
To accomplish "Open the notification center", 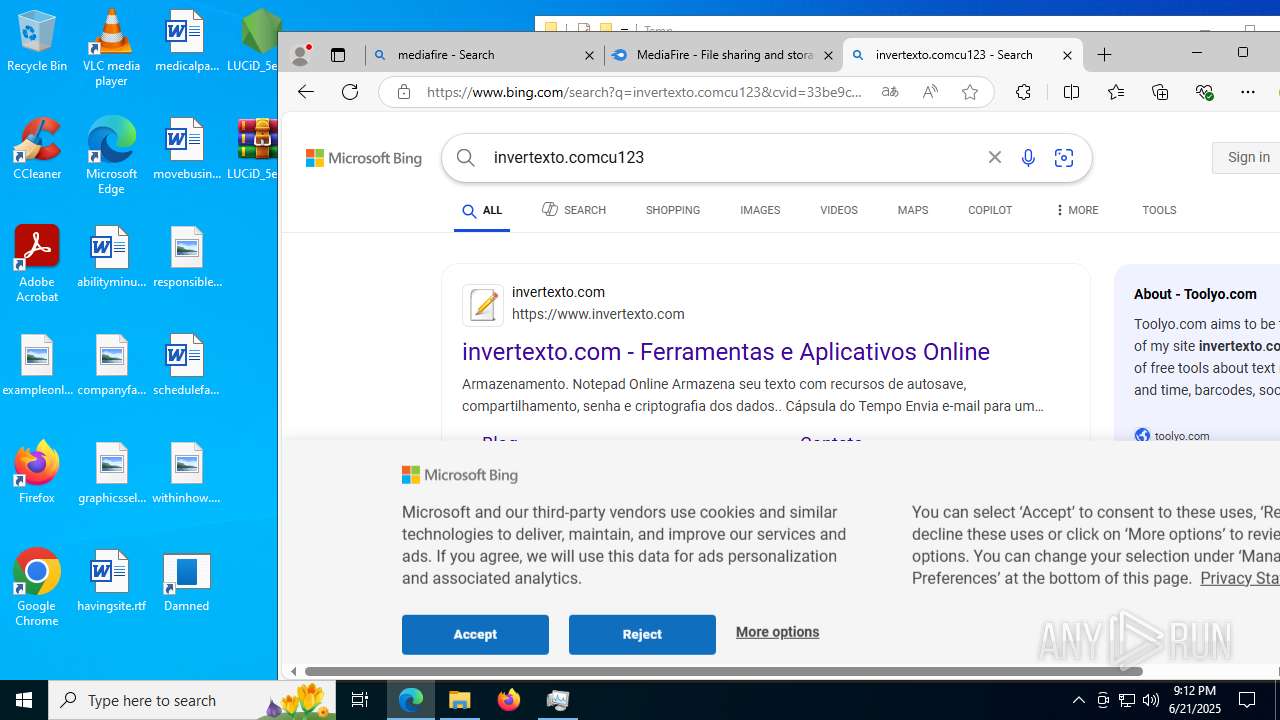I will pos(1248,700).
